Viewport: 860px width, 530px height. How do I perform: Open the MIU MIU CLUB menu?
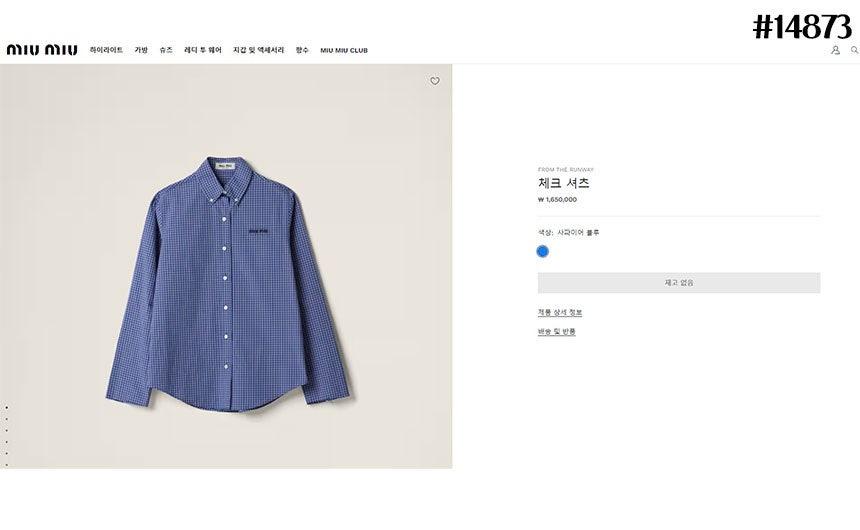click(344, 50)
